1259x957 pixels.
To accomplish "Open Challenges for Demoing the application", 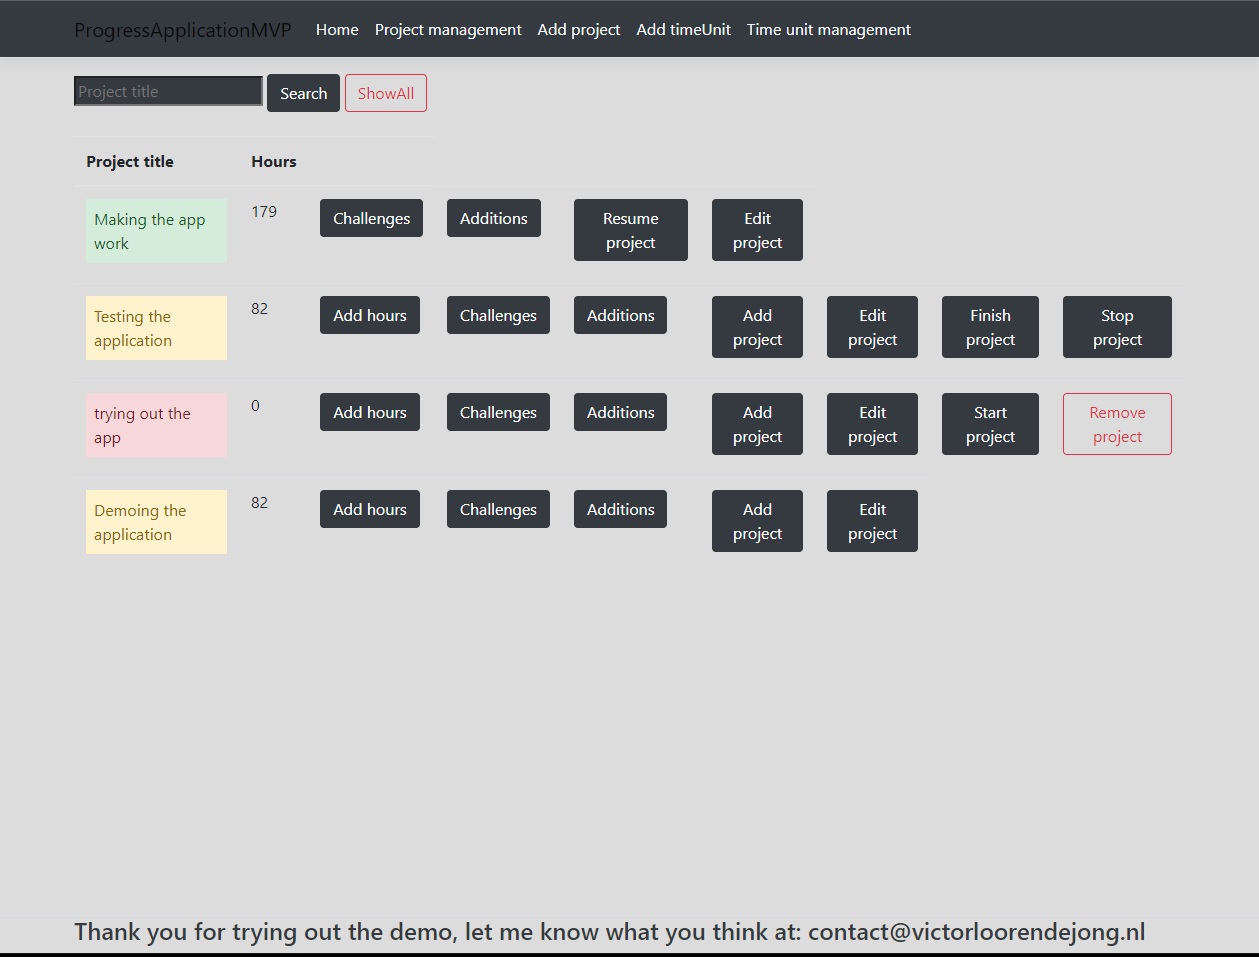I will [x=498, y=509].
